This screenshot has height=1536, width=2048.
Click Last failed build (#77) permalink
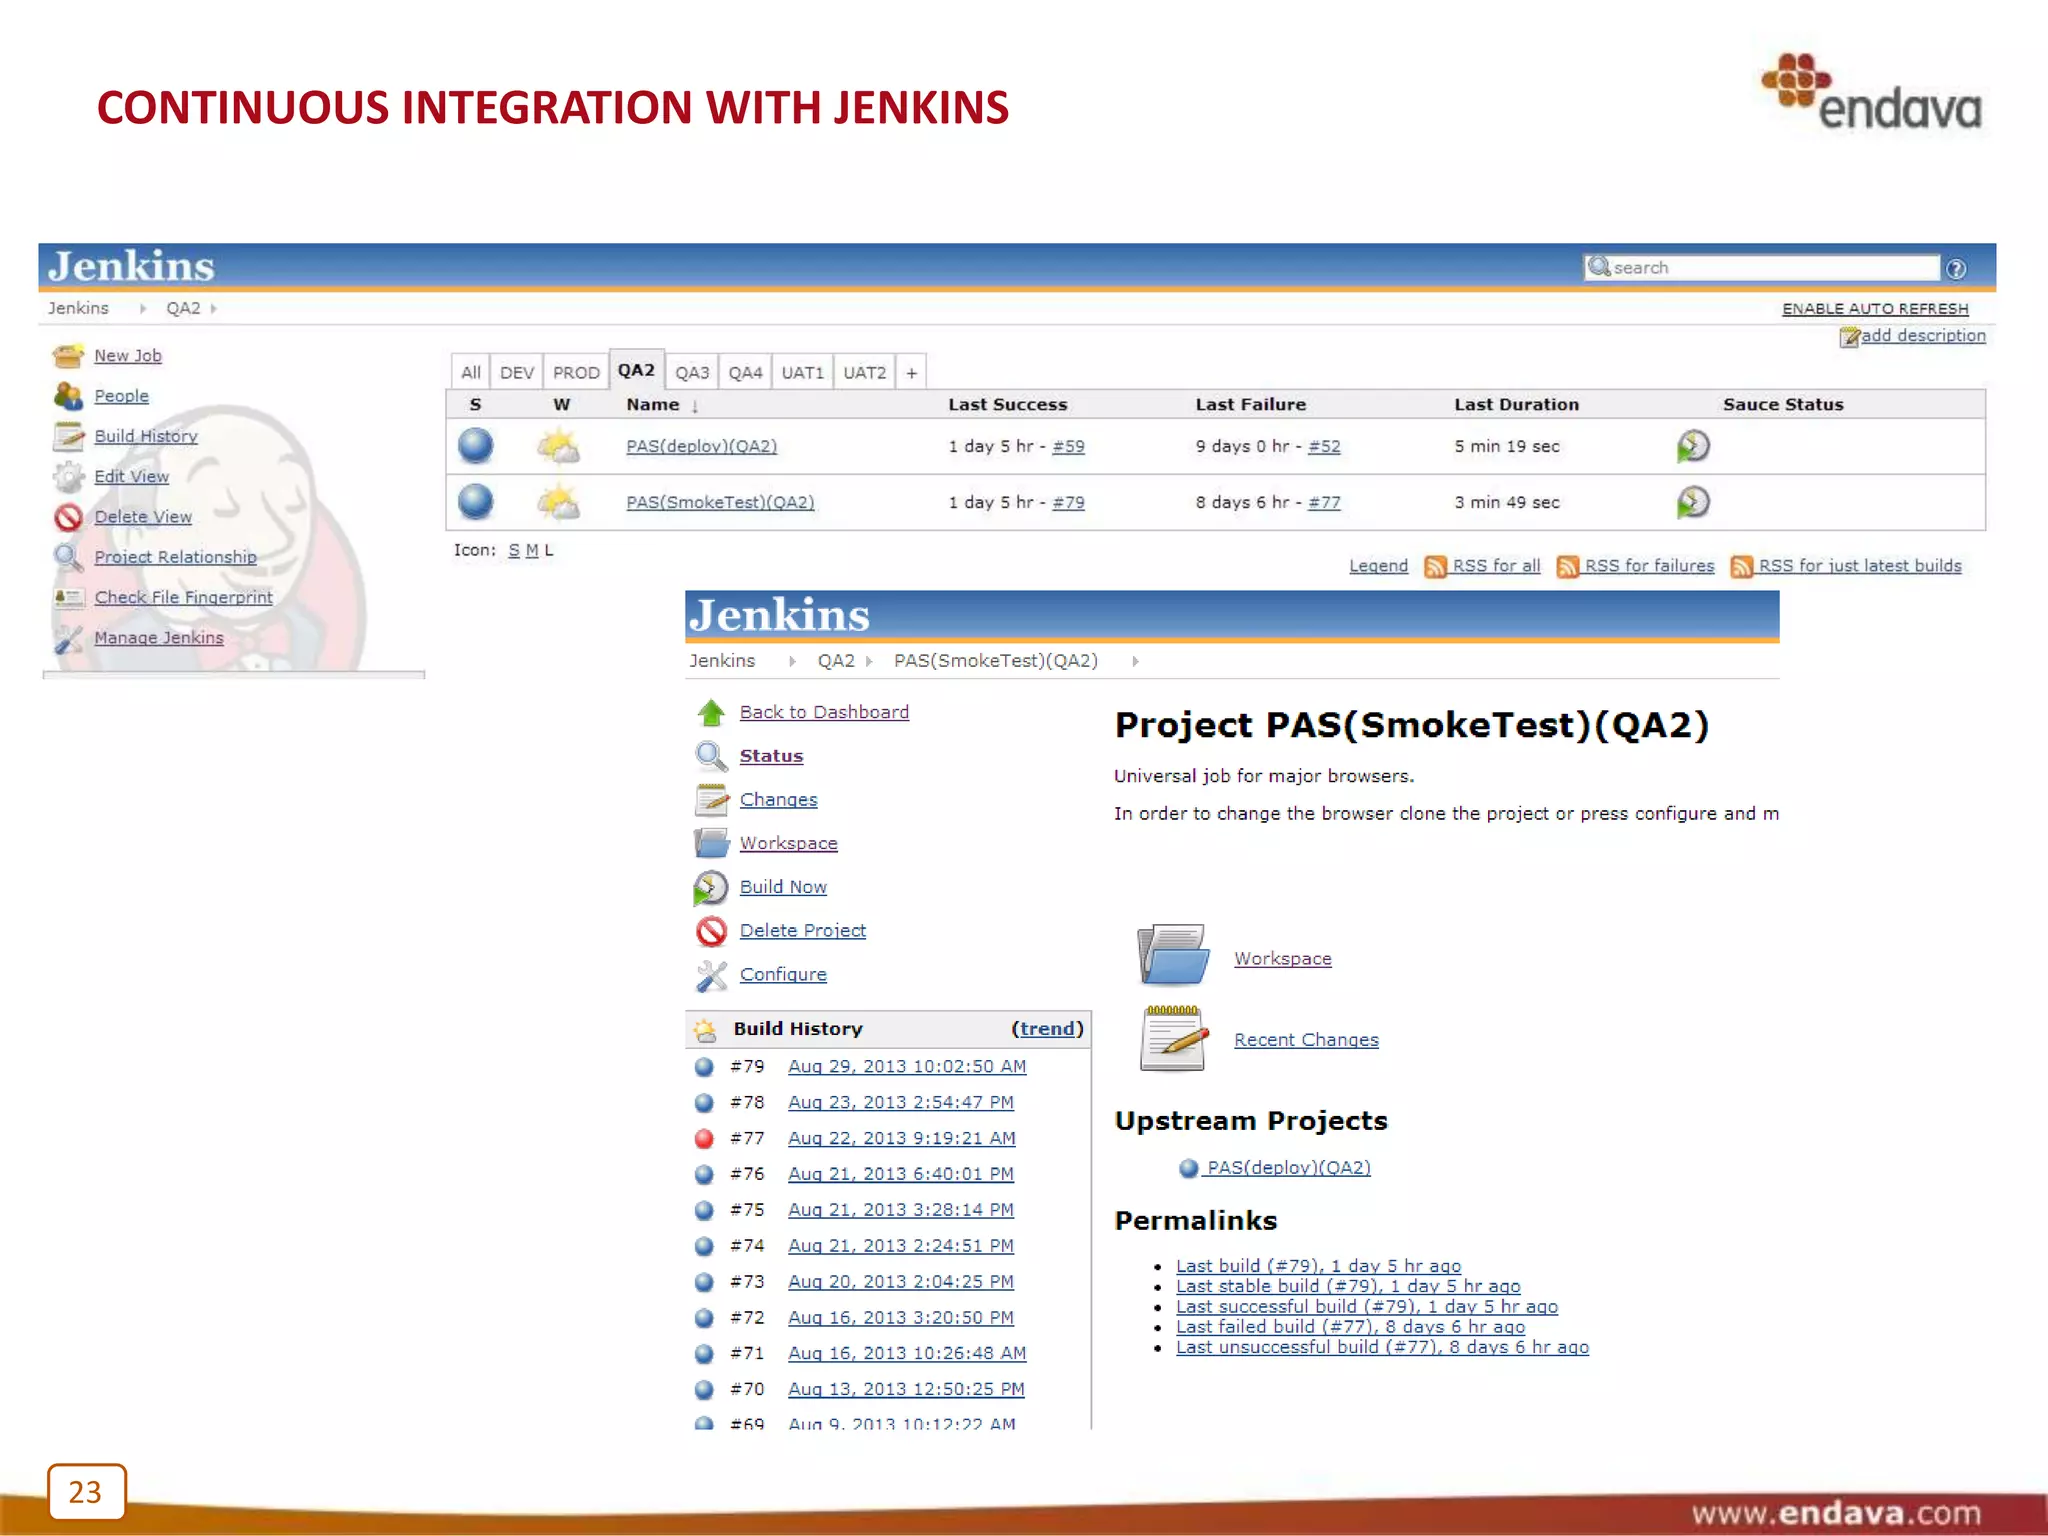1350,1327
